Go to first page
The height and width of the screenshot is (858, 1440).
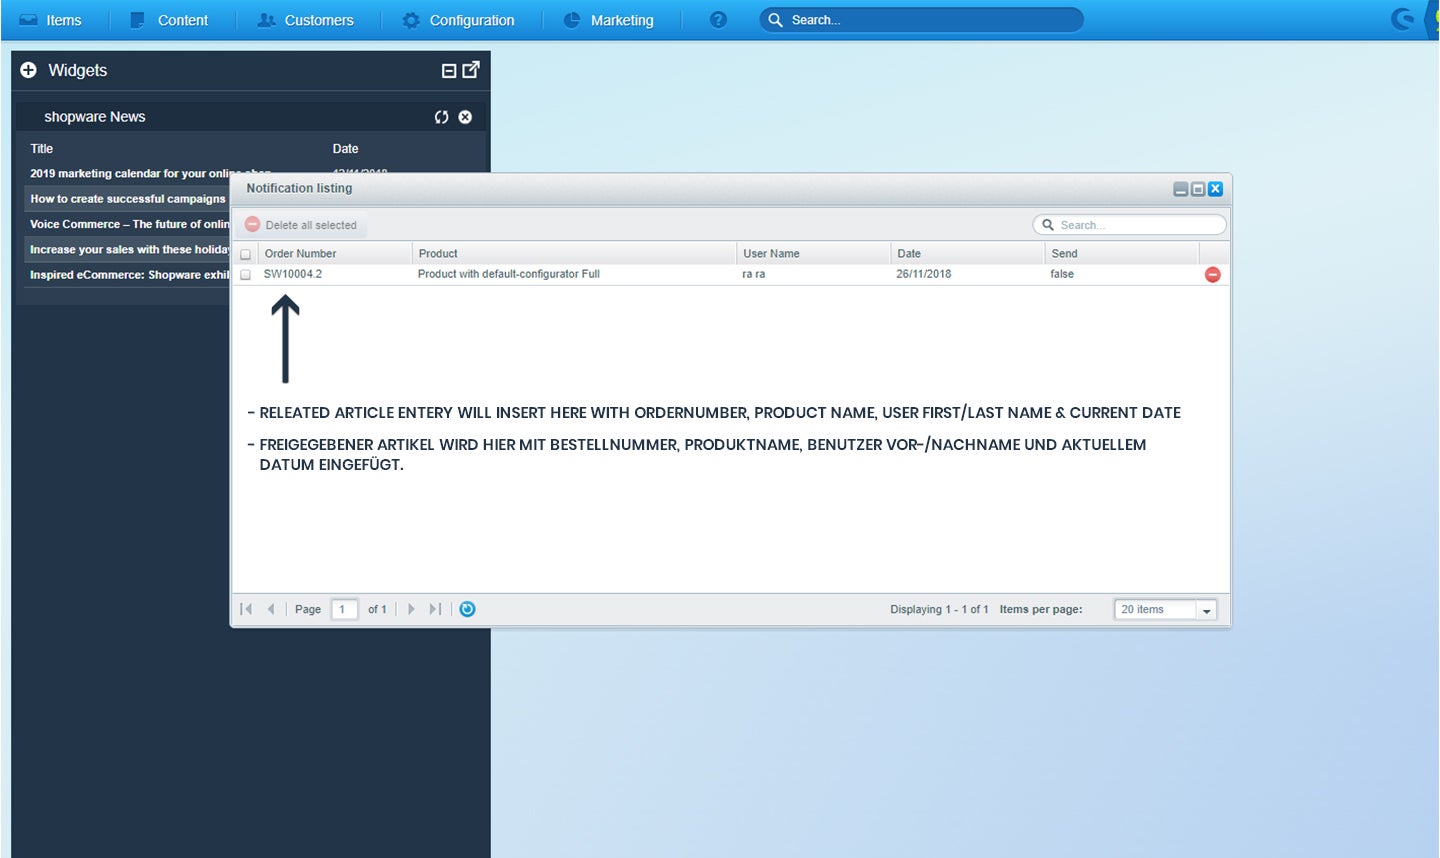pos(246,609)
